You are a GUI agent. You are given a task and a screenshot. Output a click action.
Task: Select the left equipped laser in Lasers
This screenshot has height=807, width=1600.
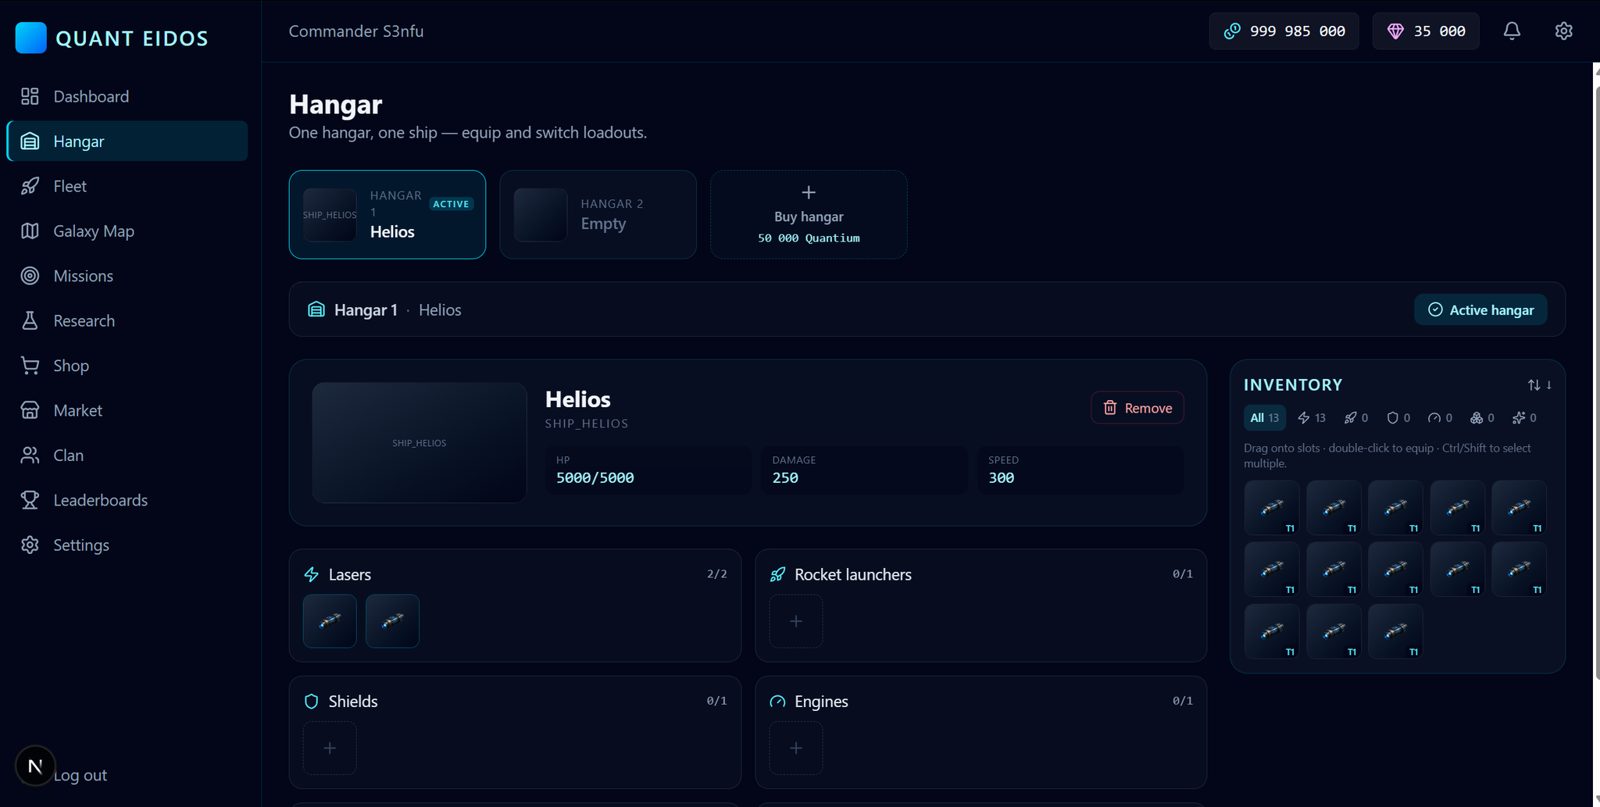[330, 621]
